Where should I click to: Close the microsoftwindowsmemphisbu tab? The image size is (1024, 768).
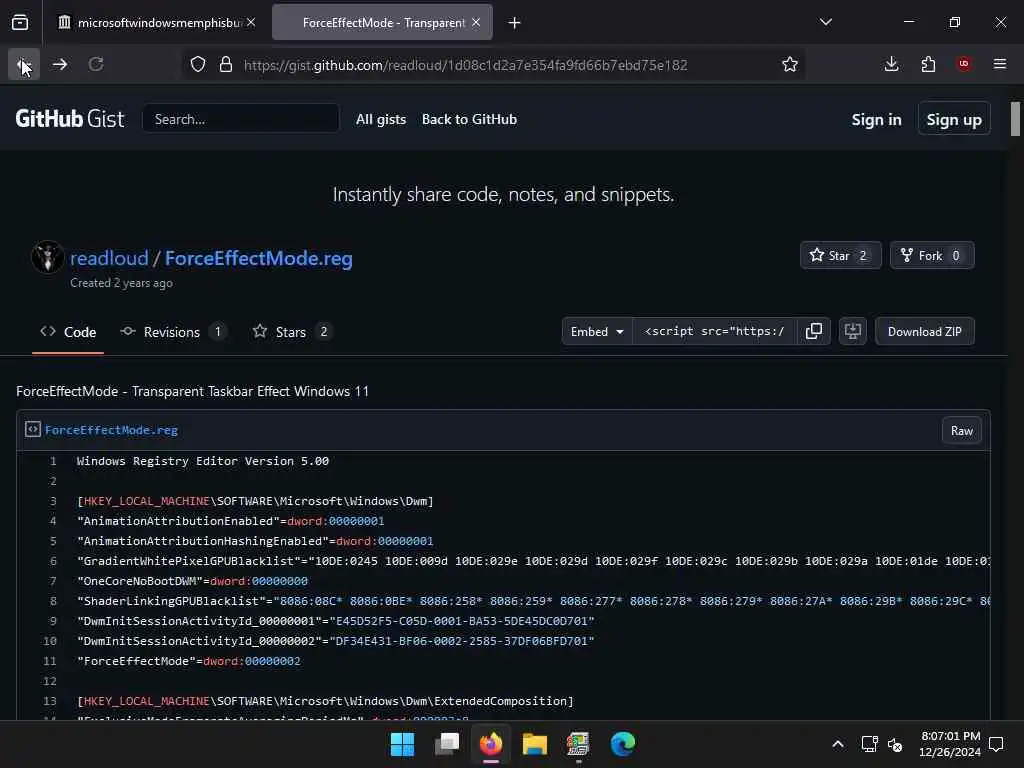[251, 23]
